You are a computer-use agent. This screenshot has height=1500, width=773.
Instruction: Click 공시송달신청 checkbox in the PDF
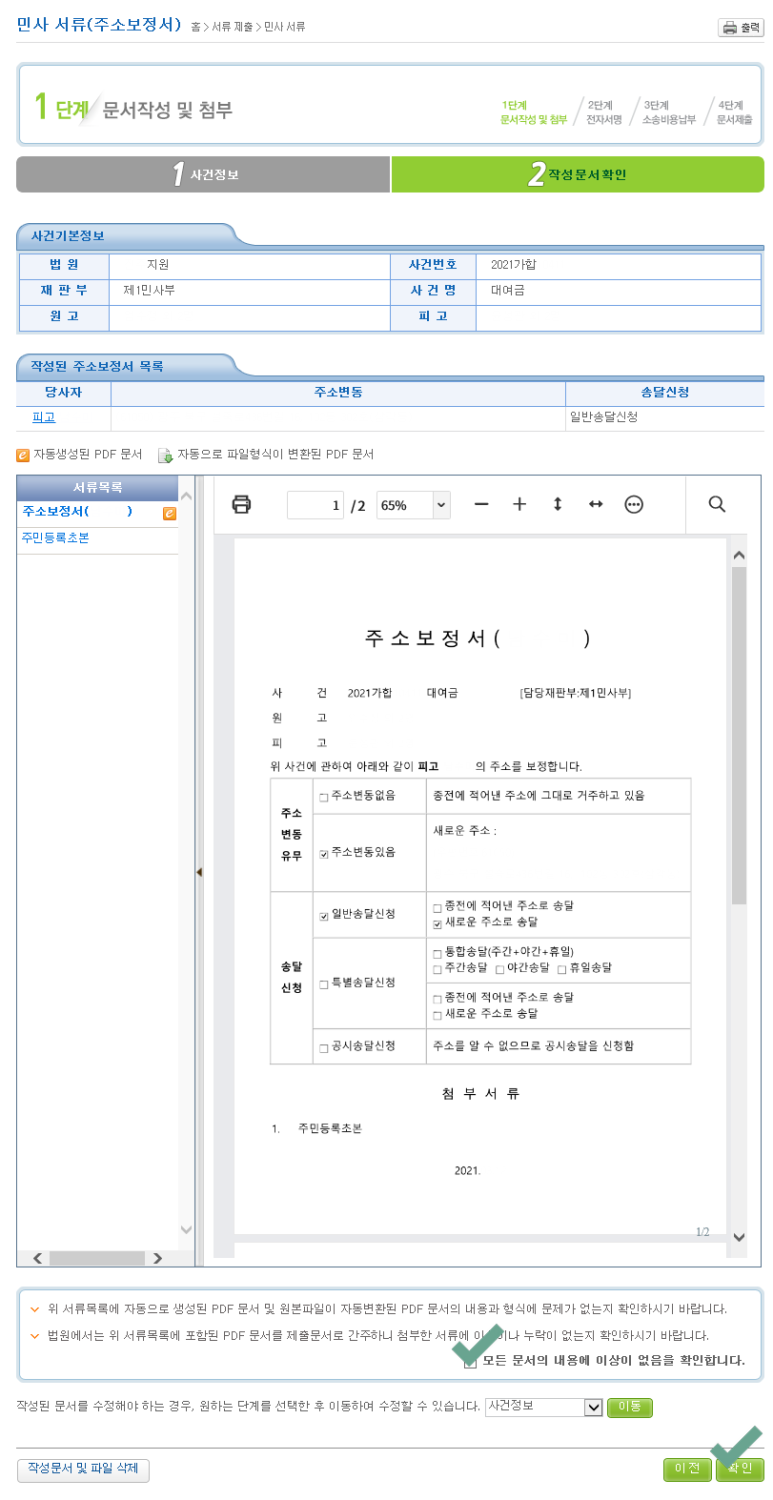click(x=323, y=1048)
